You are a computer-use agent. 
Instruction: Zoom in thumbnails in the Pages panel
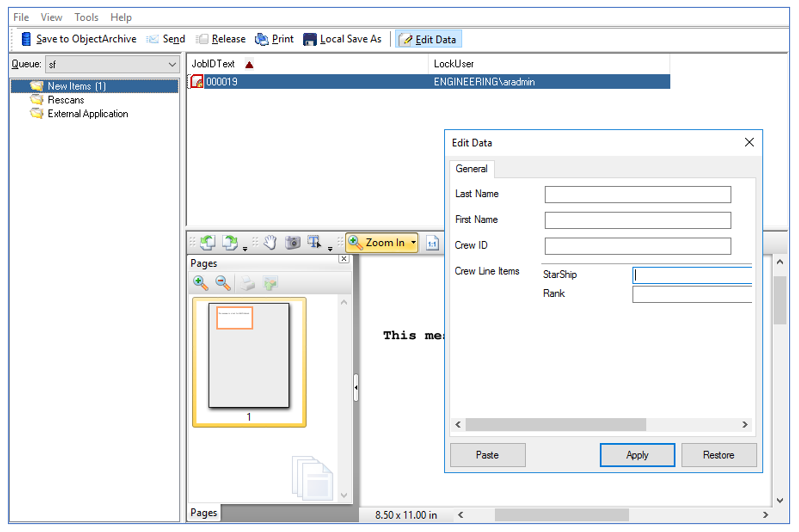201,283
